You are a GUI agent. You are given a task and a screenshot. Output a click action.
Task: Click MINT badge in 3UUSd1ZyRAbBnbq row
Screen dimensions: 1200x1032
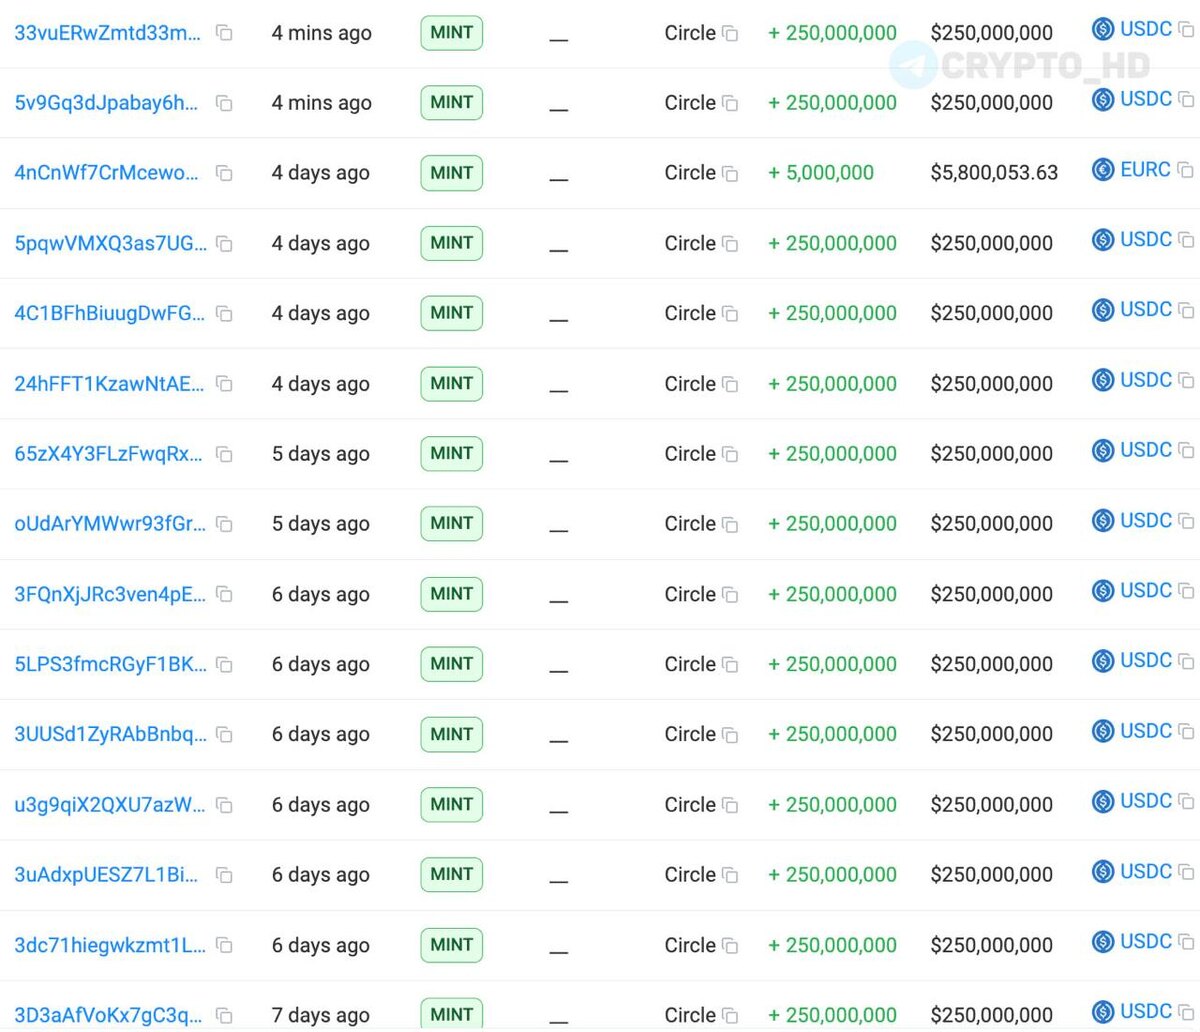[x=452, y=734]
